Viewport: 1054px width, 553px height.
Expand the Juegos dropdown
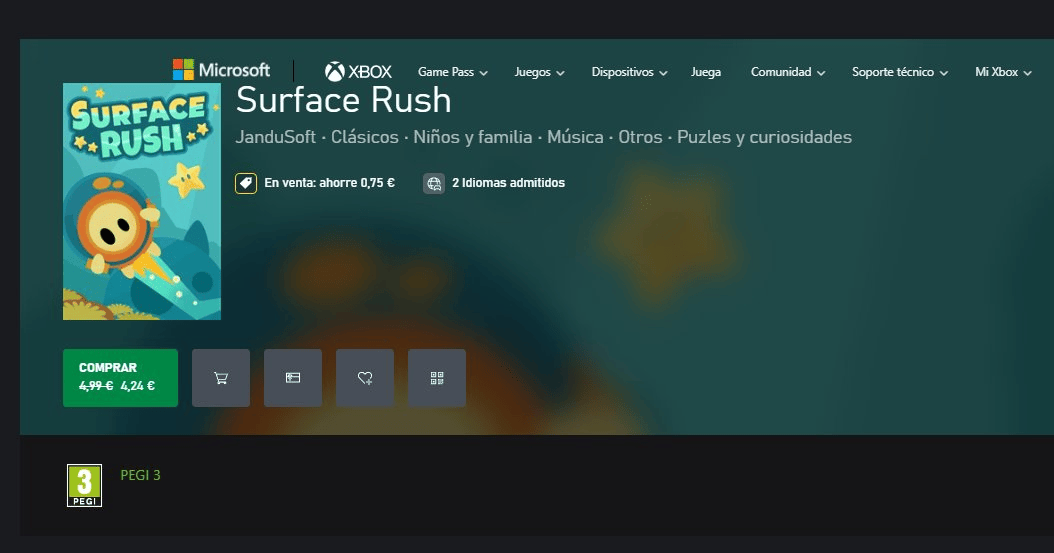(539, 72)
